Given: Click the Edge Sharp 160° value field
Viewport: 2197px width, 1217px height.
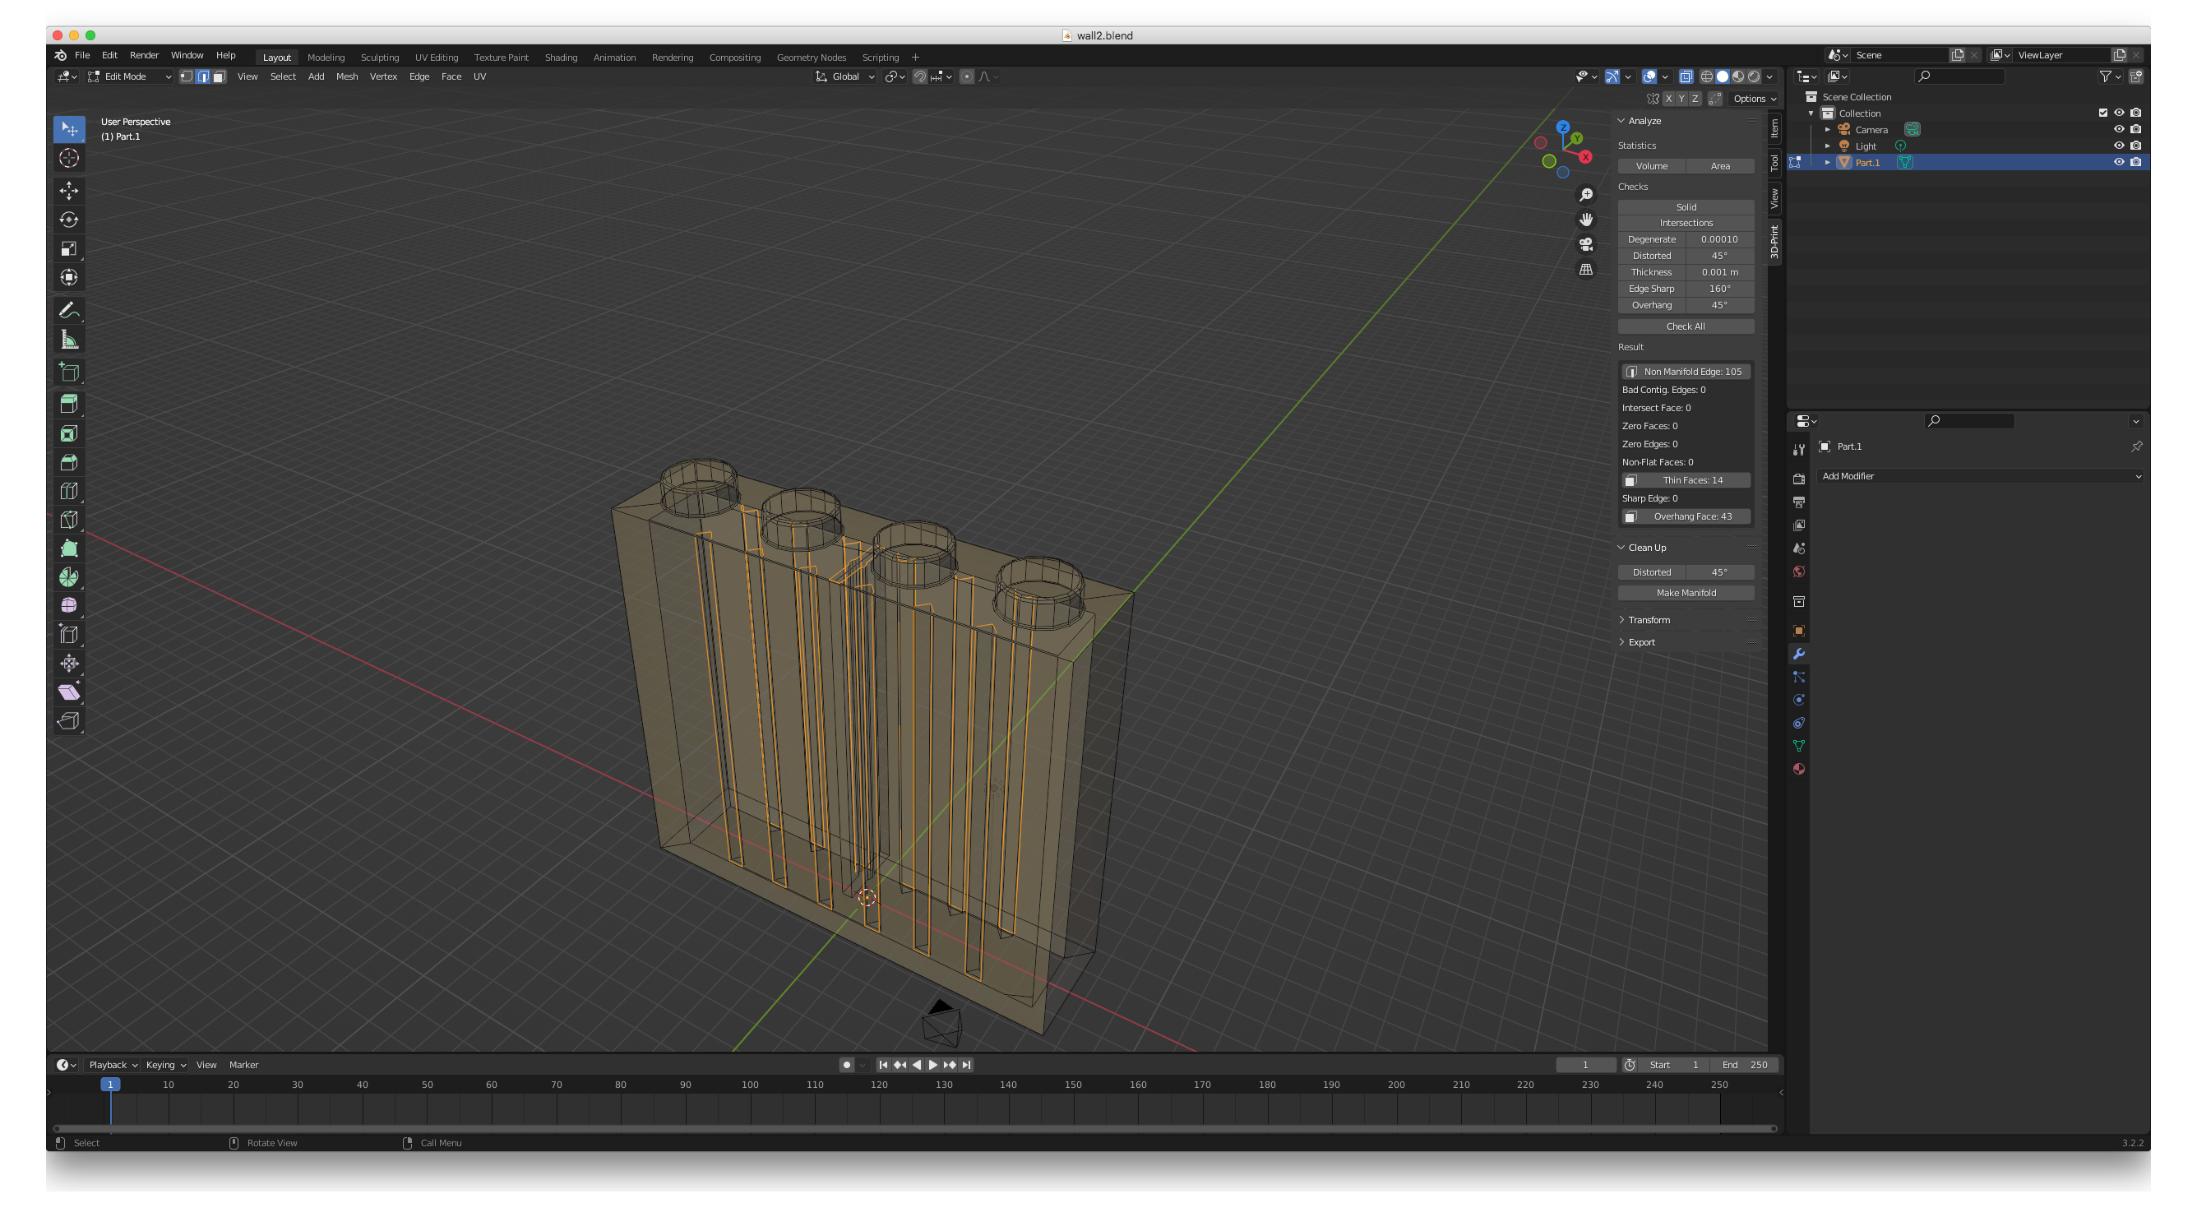Looking at the screenshot, I should pos(1720,289).
